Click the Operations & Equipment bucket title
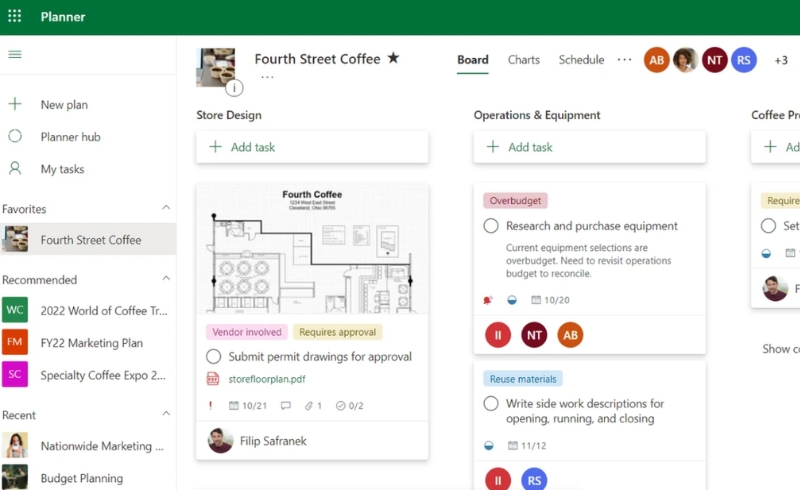800x490 pixels. coord(537,115)
